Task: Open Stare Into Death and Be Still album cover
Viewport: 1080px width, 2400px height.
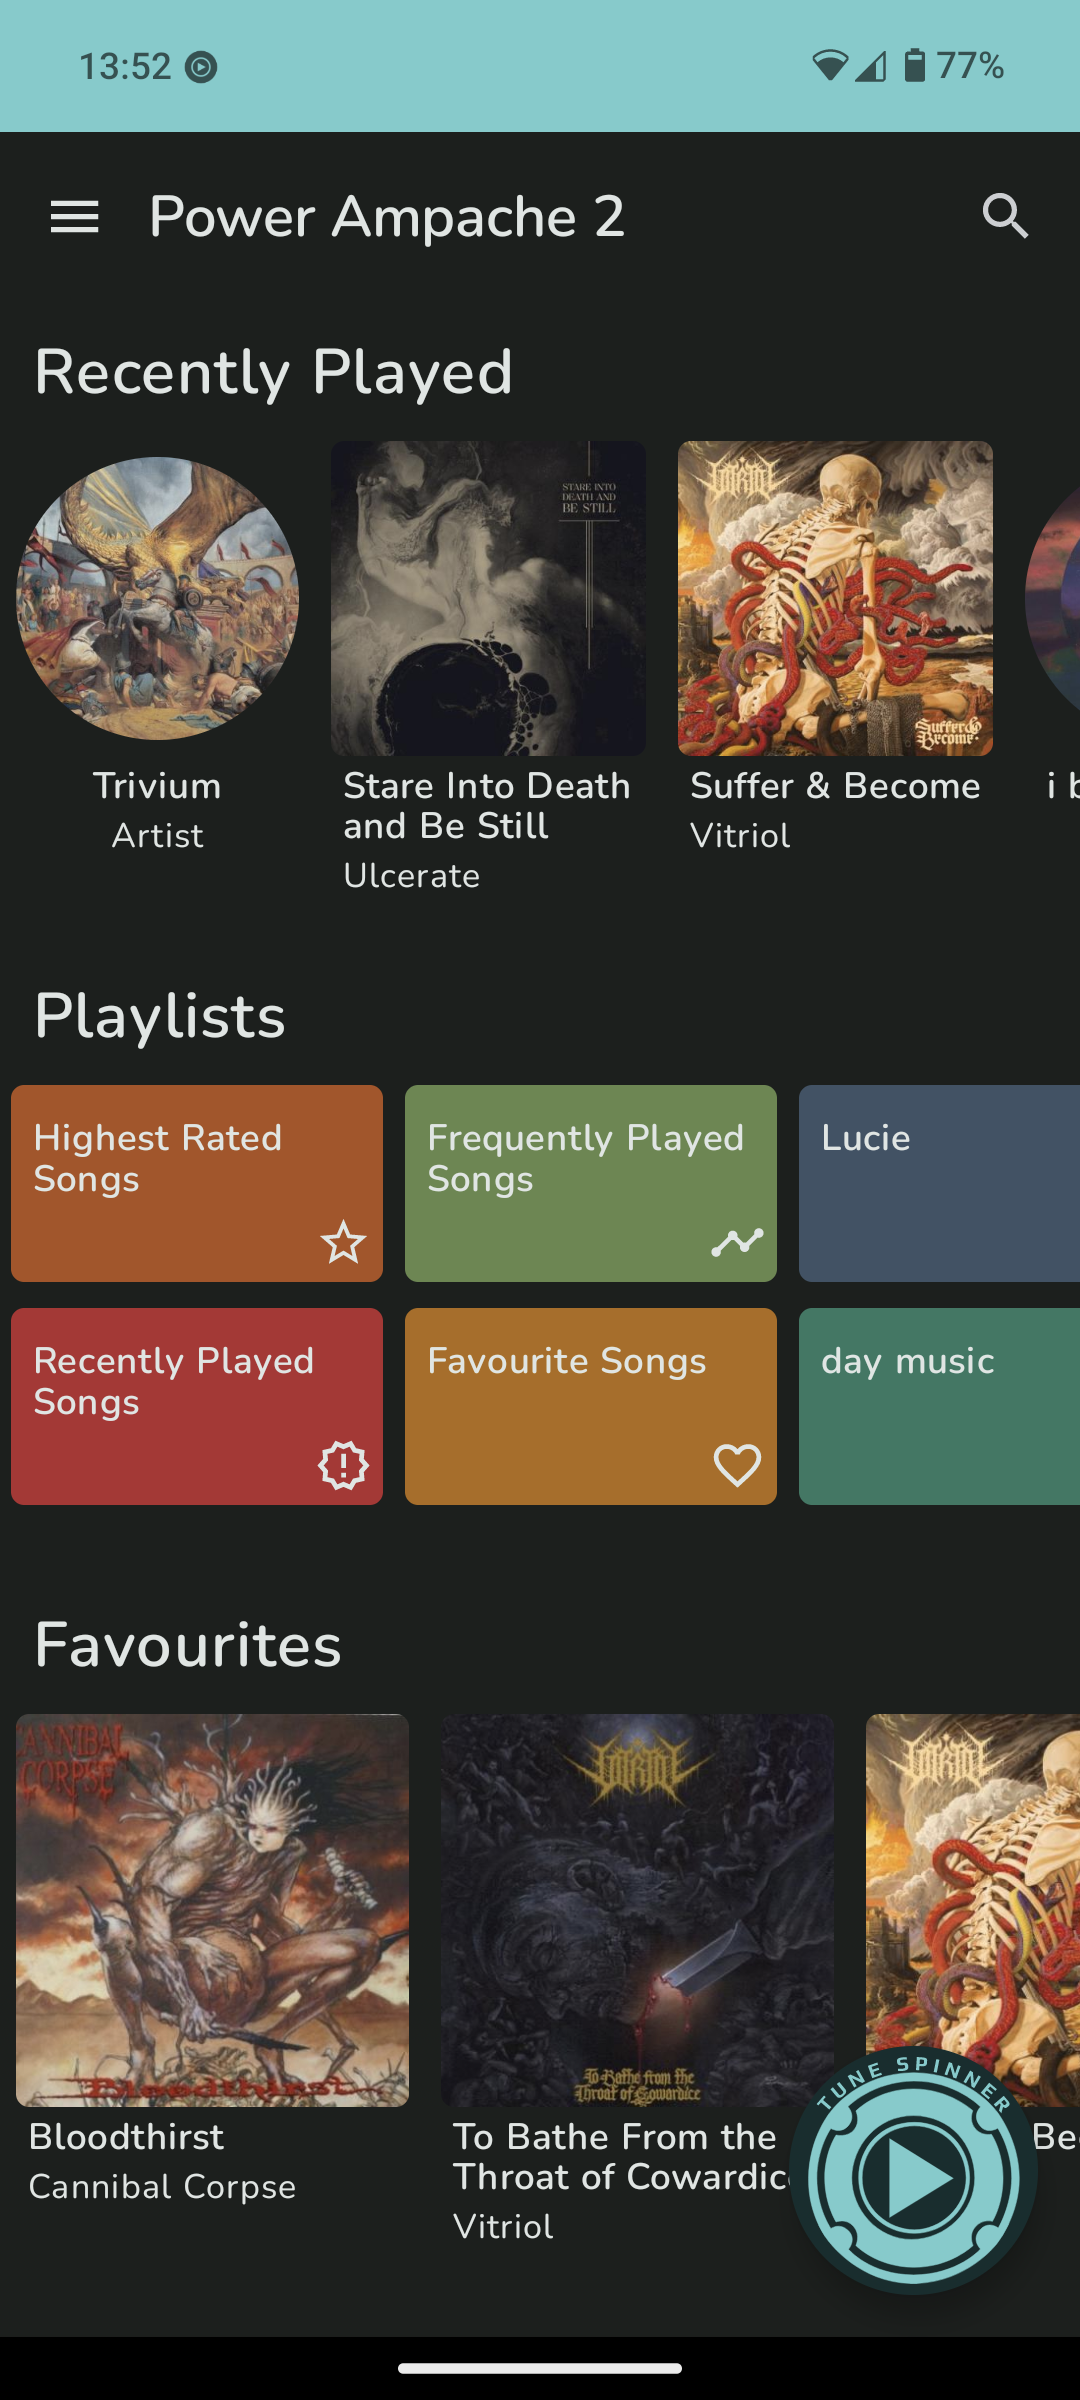Action: click(488, 598)
